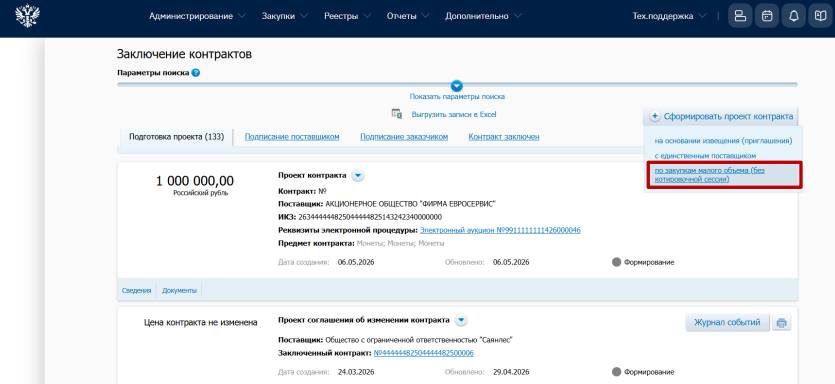835x384 pixels.
Task: Switch to Контракт заключен tab
Action: click(x=504, y=137)
